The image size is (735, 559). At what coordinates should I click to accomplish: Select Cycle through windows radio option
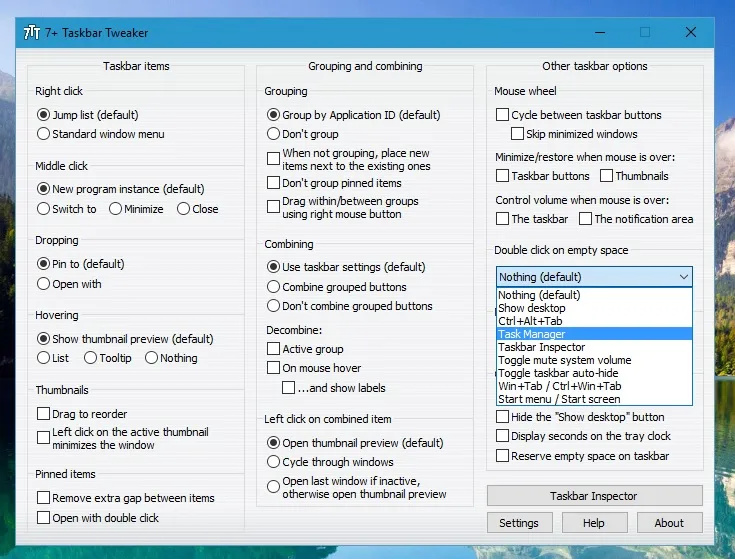pyautogui.click(x=274, y=462)
